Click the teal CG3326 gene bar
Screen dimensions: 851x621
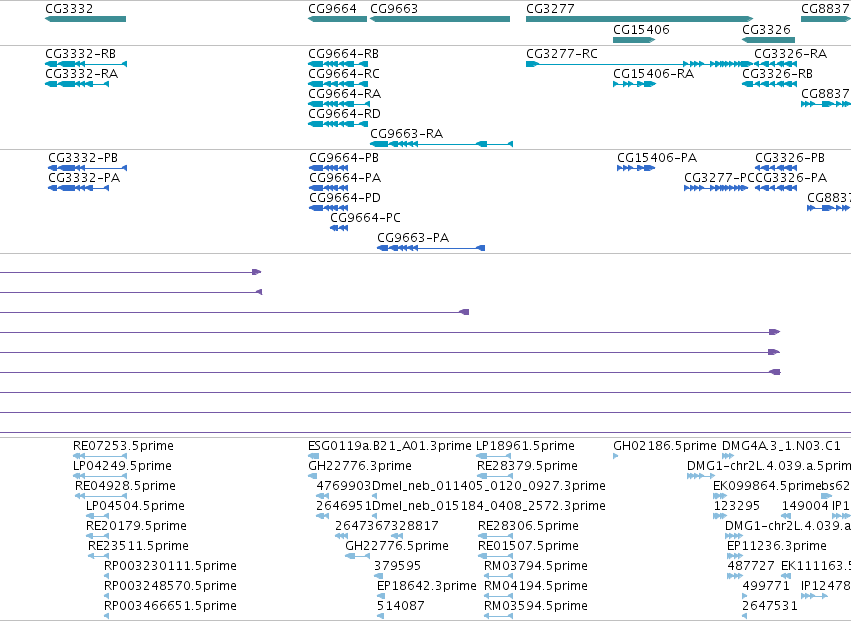click(x=768, y=40)
